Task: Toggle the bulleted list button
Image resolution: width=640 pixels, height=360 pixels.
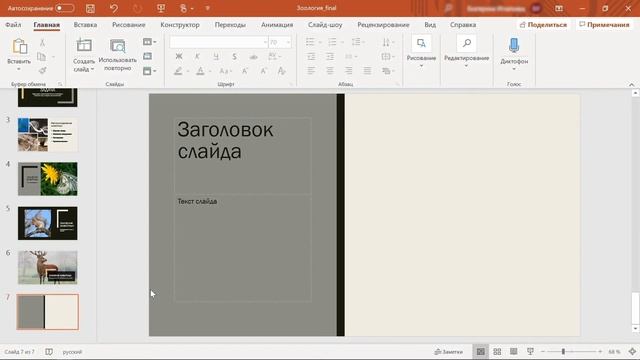Action: 310,42
